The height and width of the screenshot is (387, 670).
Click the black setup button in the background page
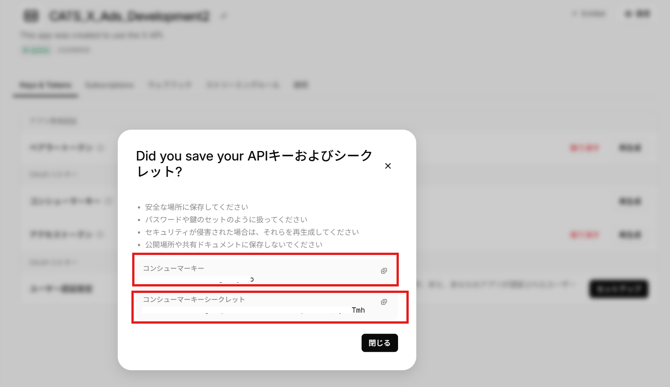tap(619, 289)
